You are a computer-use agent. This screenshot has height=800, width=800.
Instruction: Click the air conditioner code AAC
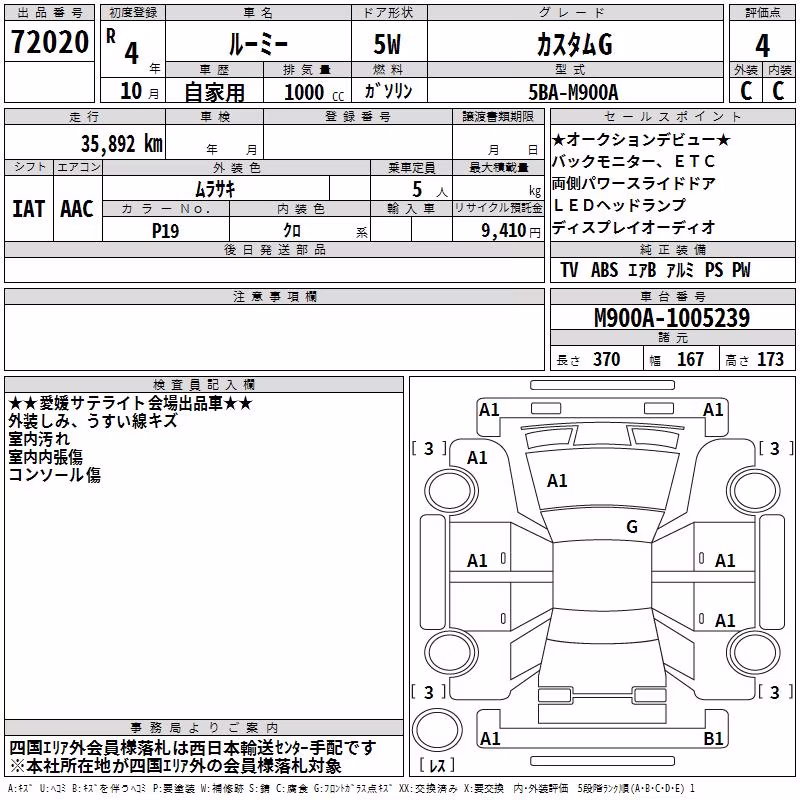[77, 209]
